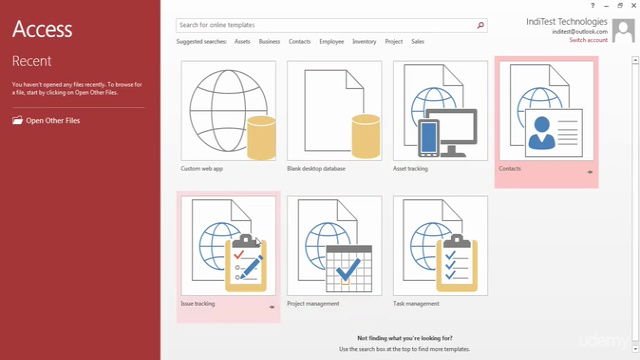640x360 pixels.
Task: Click the inditest@outlook.com email text
Action: click(x=580, y=31)
